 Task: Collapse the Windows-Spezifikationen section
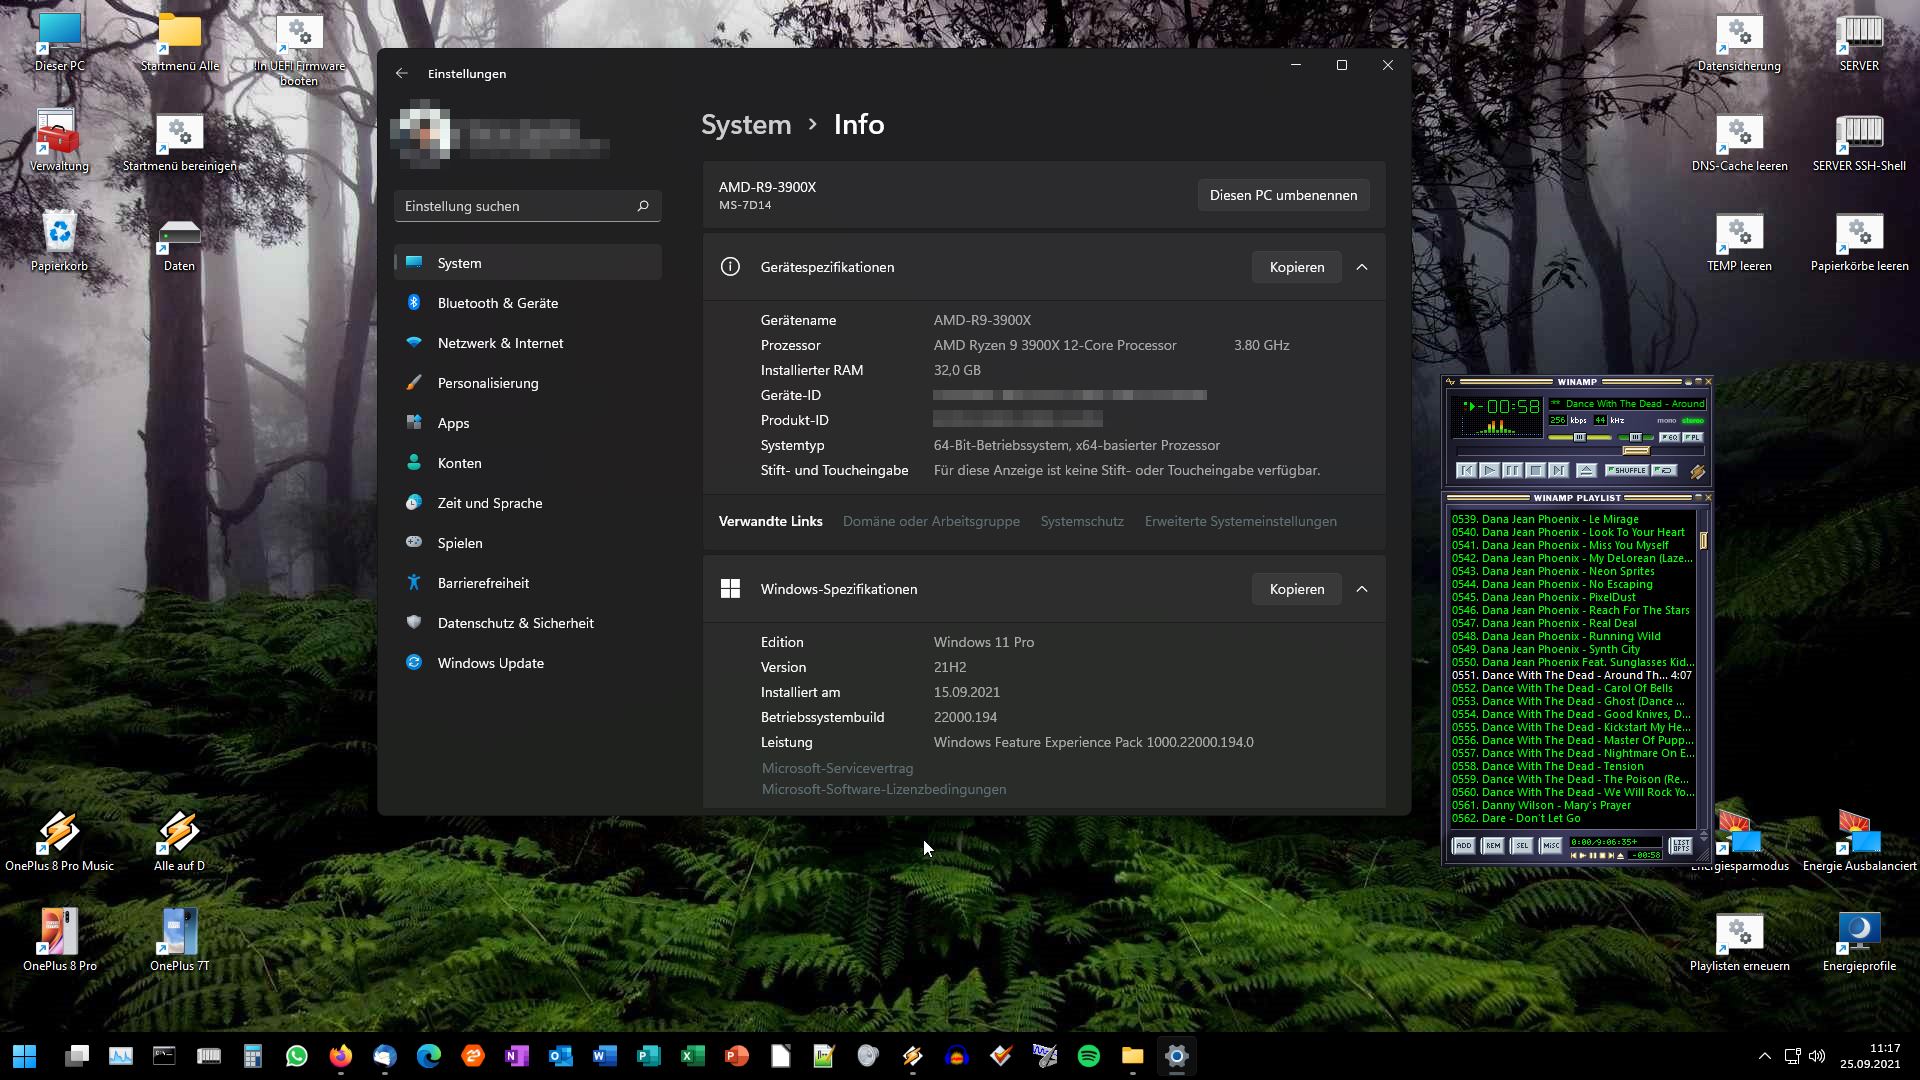pos(1361,589)
